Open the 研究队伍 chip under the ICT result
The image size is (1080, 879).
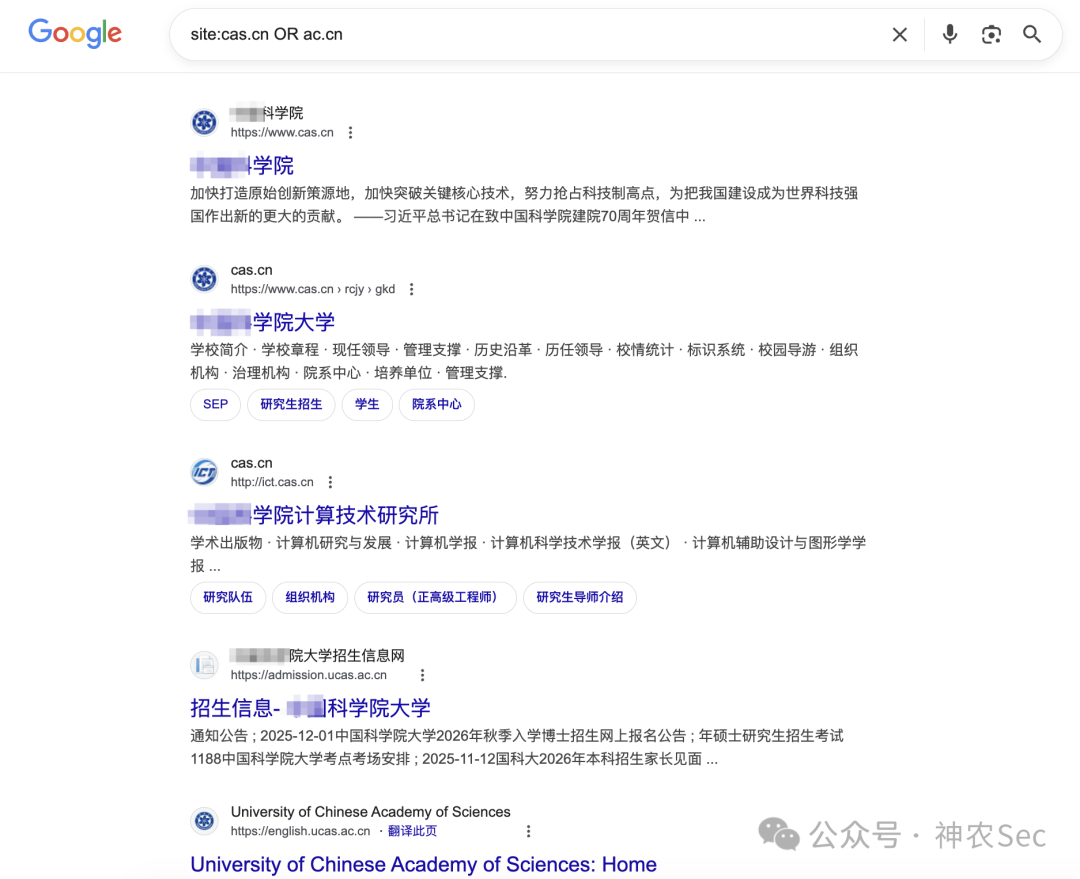coord(227,597)
